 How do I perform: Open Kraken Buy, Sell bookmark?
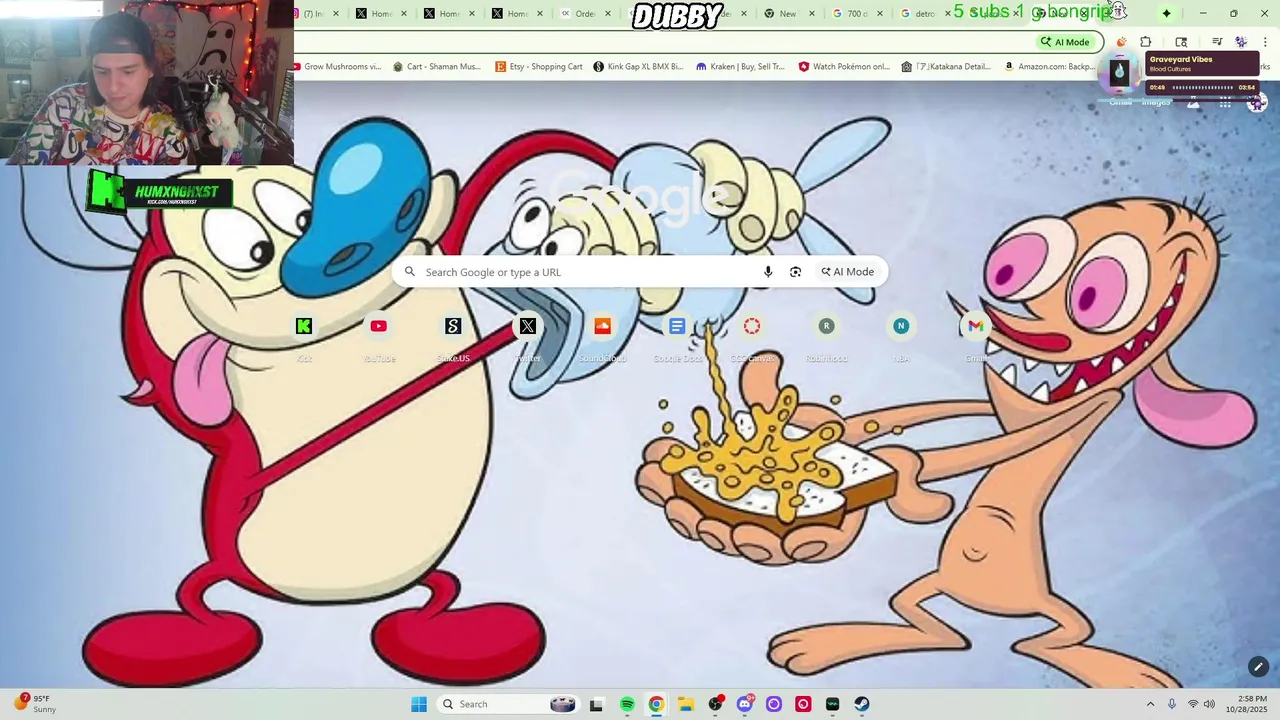click(741, 67)
